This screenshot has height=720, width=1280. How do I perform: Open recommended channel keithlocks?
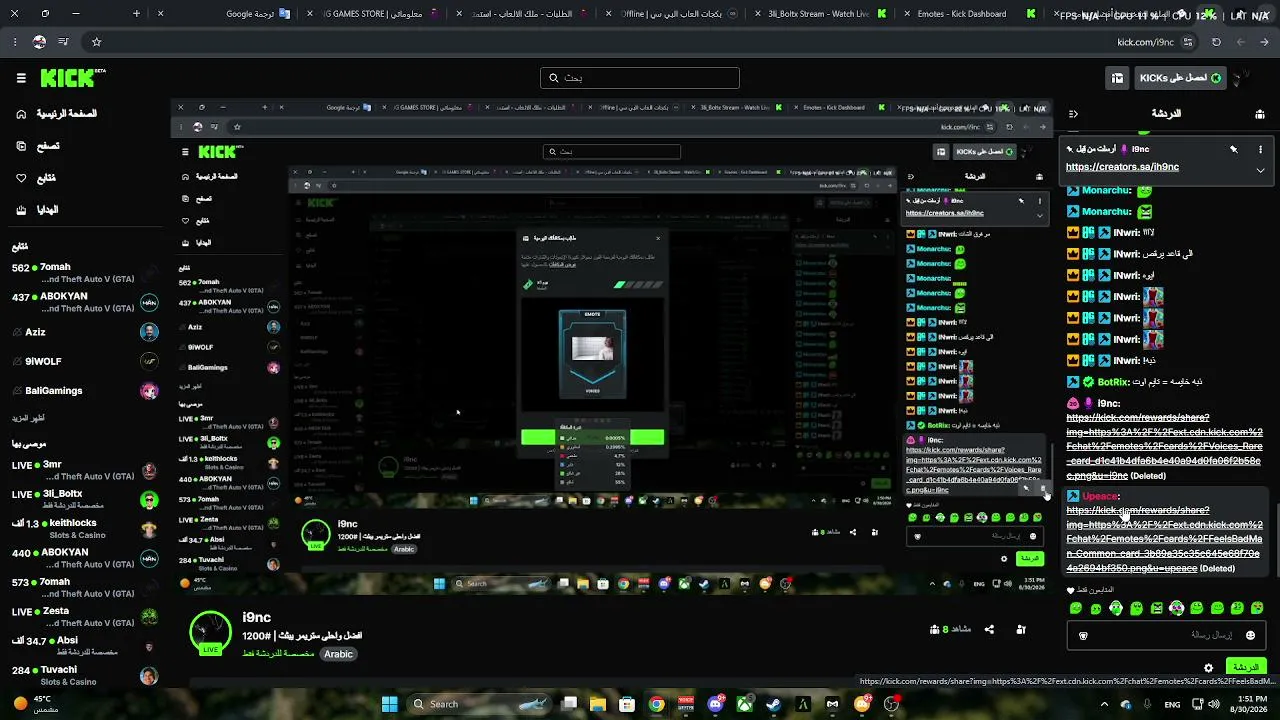85,529
